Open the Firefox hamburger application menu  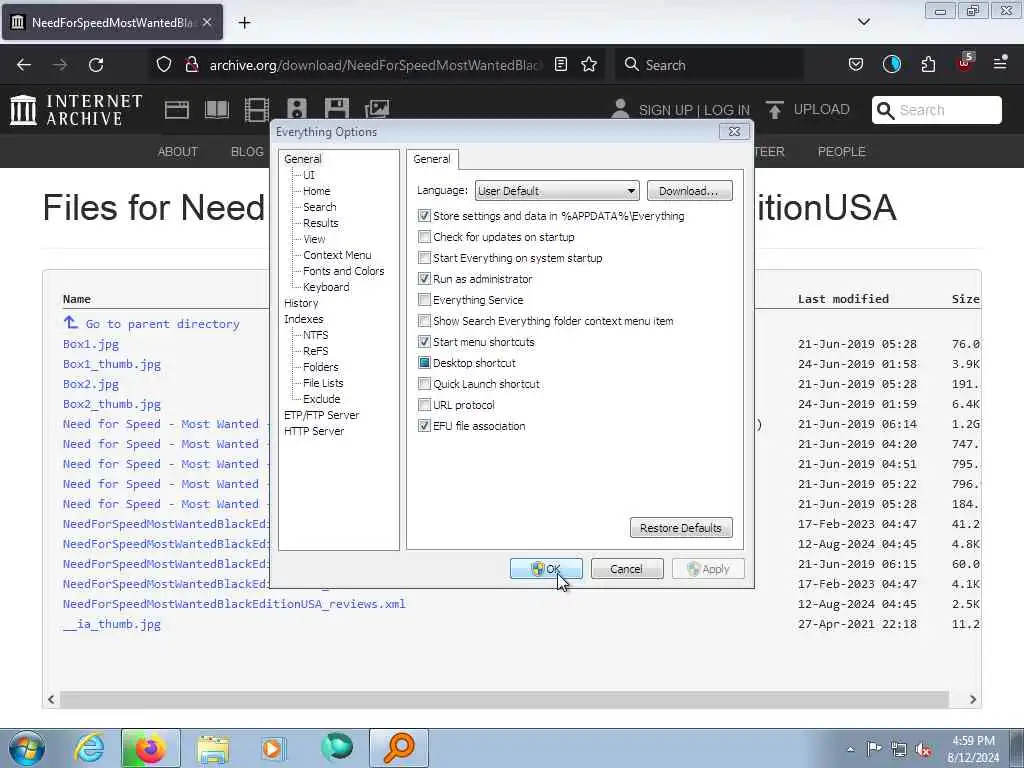point(1000,63)
